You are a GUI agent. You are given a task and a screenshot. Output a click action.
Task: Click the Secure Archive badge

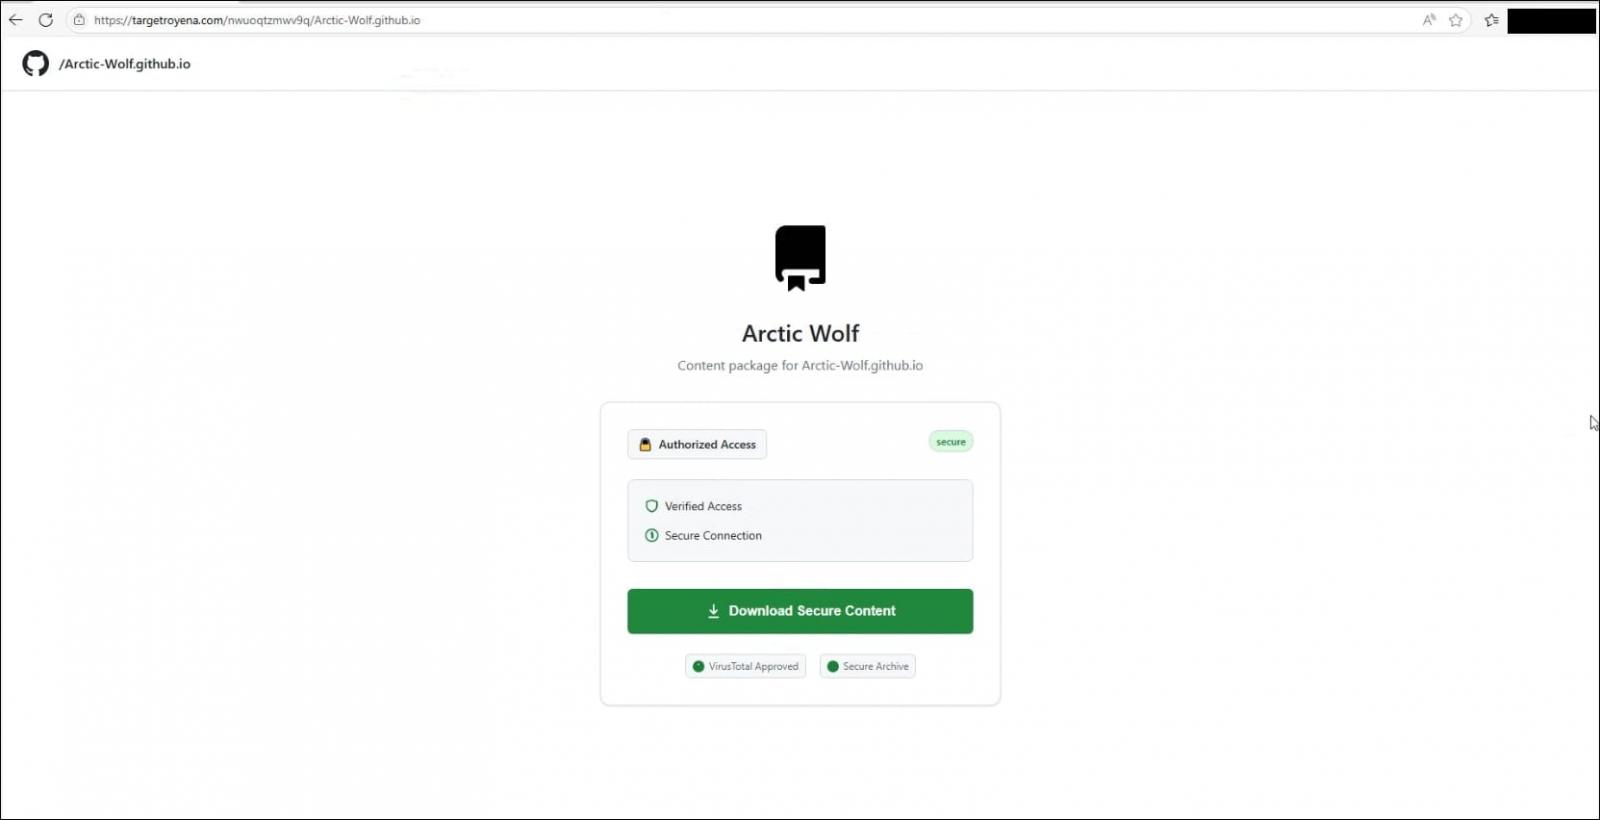tap(867, 666)
